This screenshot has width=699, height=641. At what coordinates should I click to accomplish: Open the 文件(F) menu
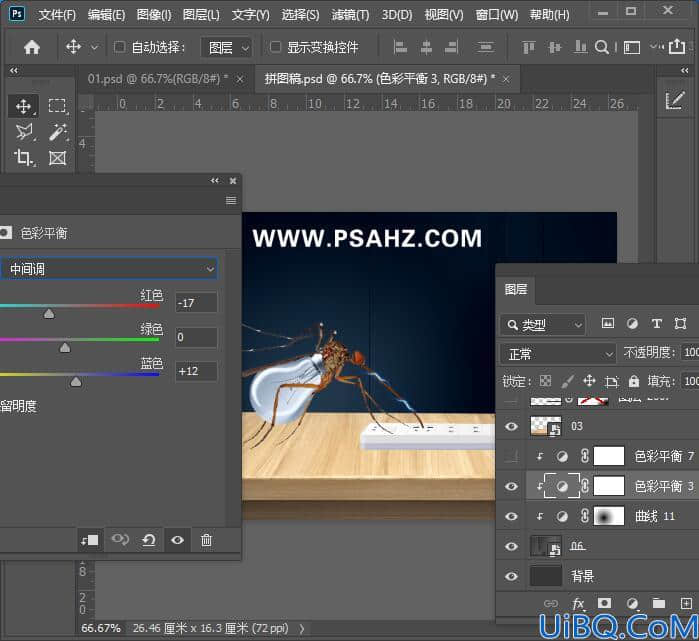(57, 15)
